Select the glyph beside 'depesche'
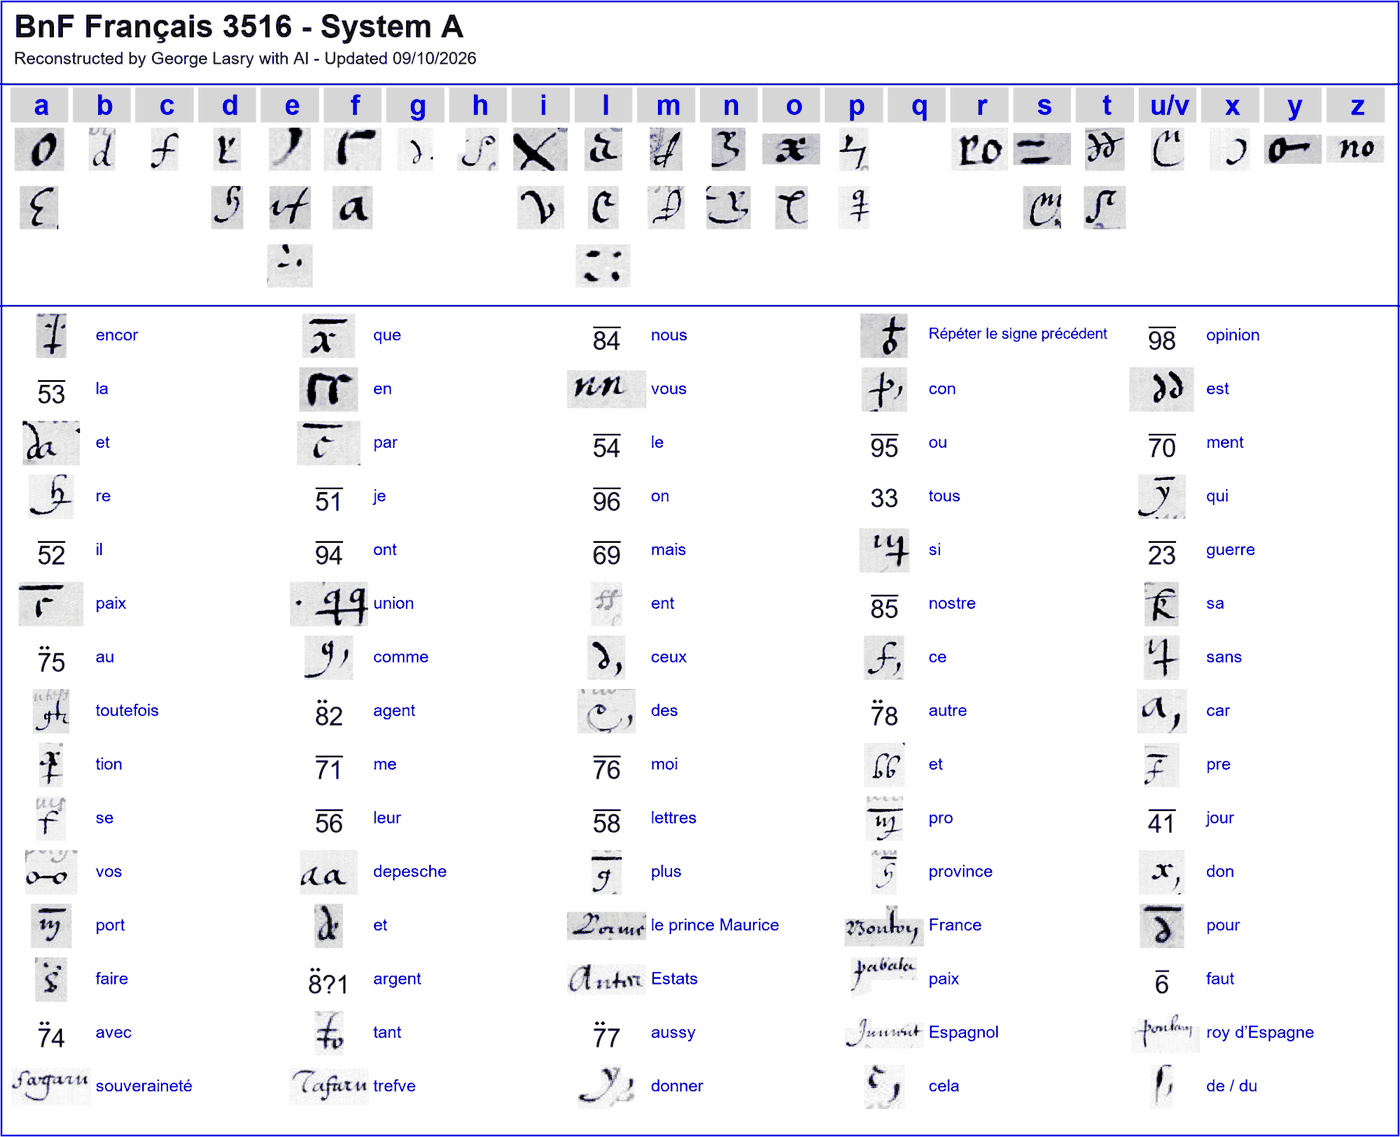This screenshot has height=1137, width=1400. tap(328, 872)
